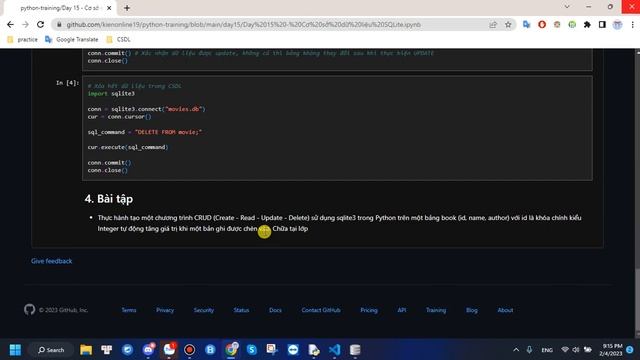Show hidden system tray icons
Image resolution: width=640 pixels, height=360 pixels.
(x=516, y=350)
